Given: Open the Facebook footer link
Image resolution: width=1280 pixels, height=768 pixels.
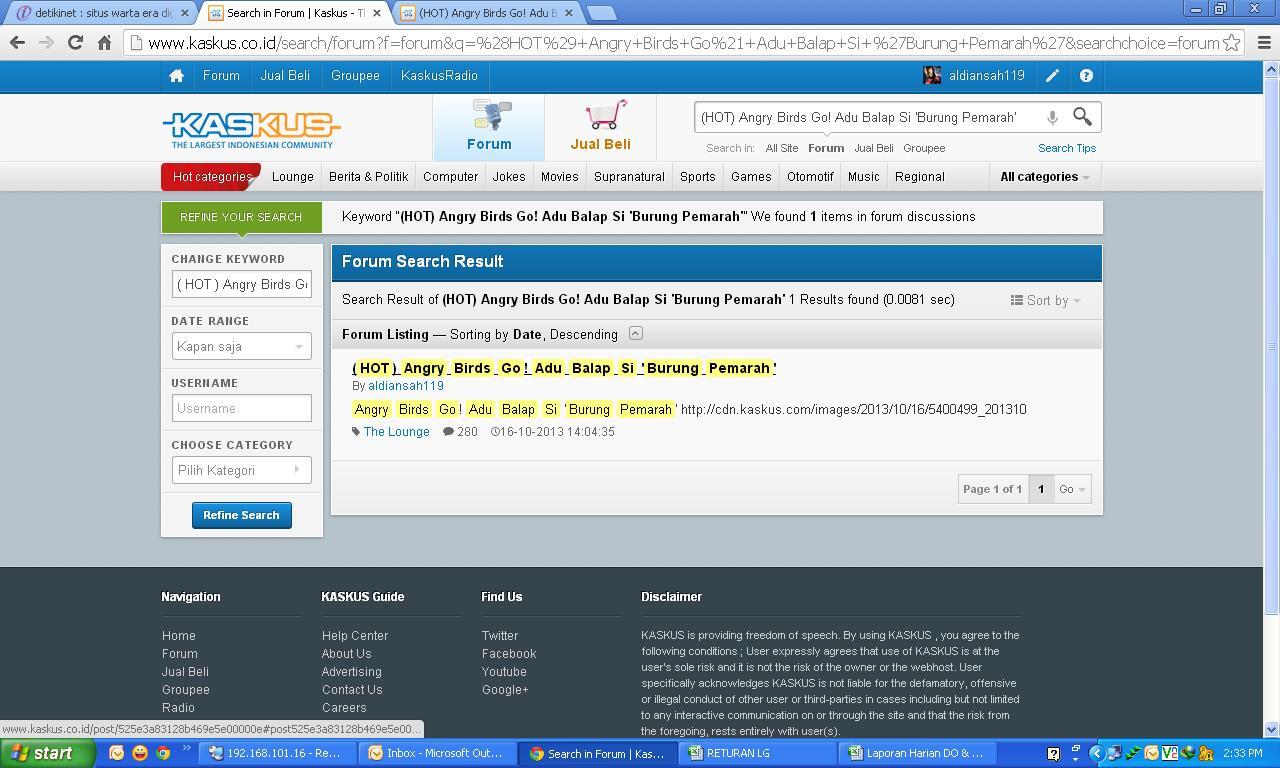Looking at the screenshot, I should pos(509,654).
